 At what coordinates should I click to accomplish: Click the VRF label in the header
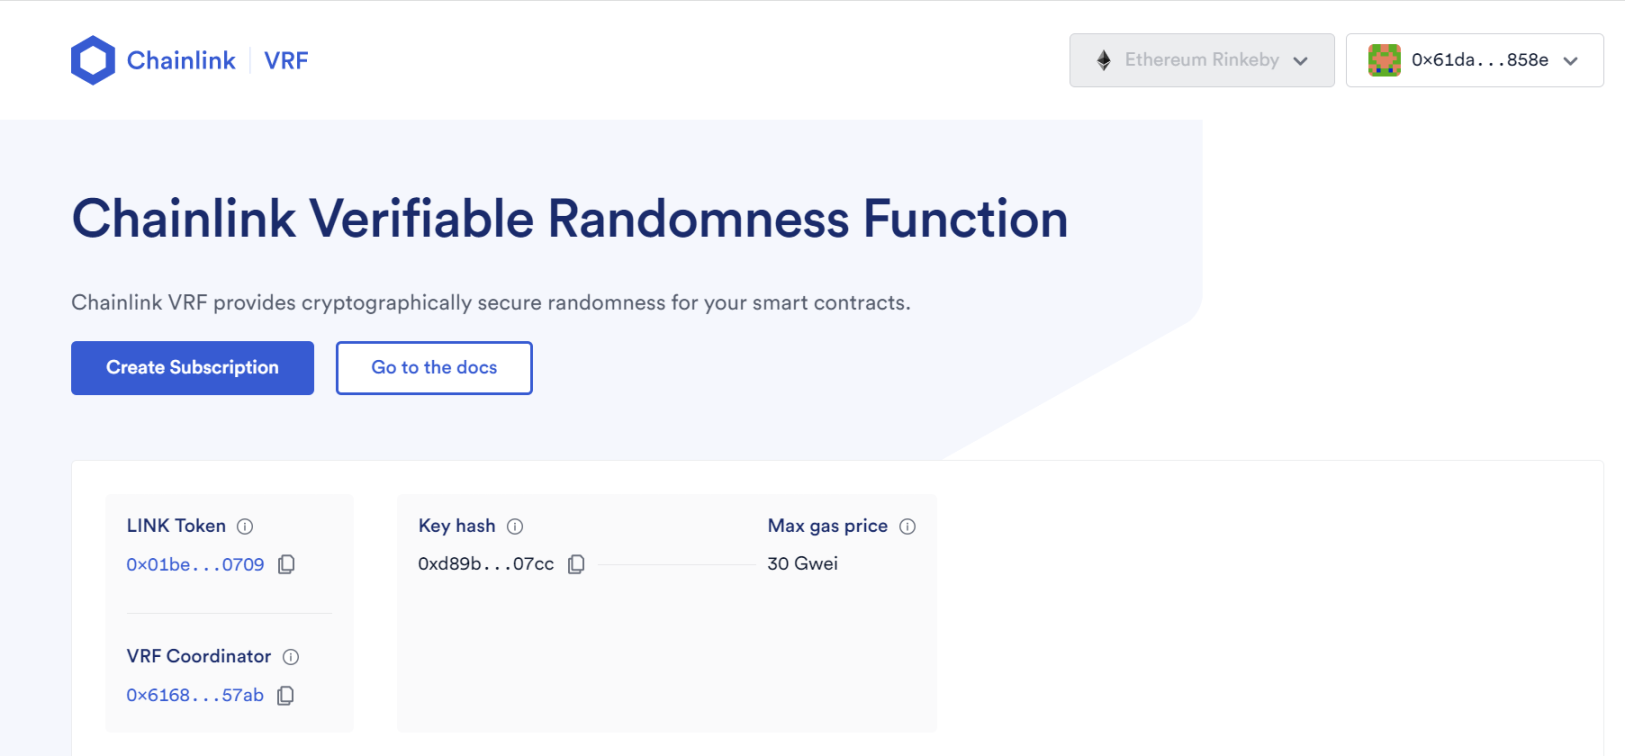[286, 61]
